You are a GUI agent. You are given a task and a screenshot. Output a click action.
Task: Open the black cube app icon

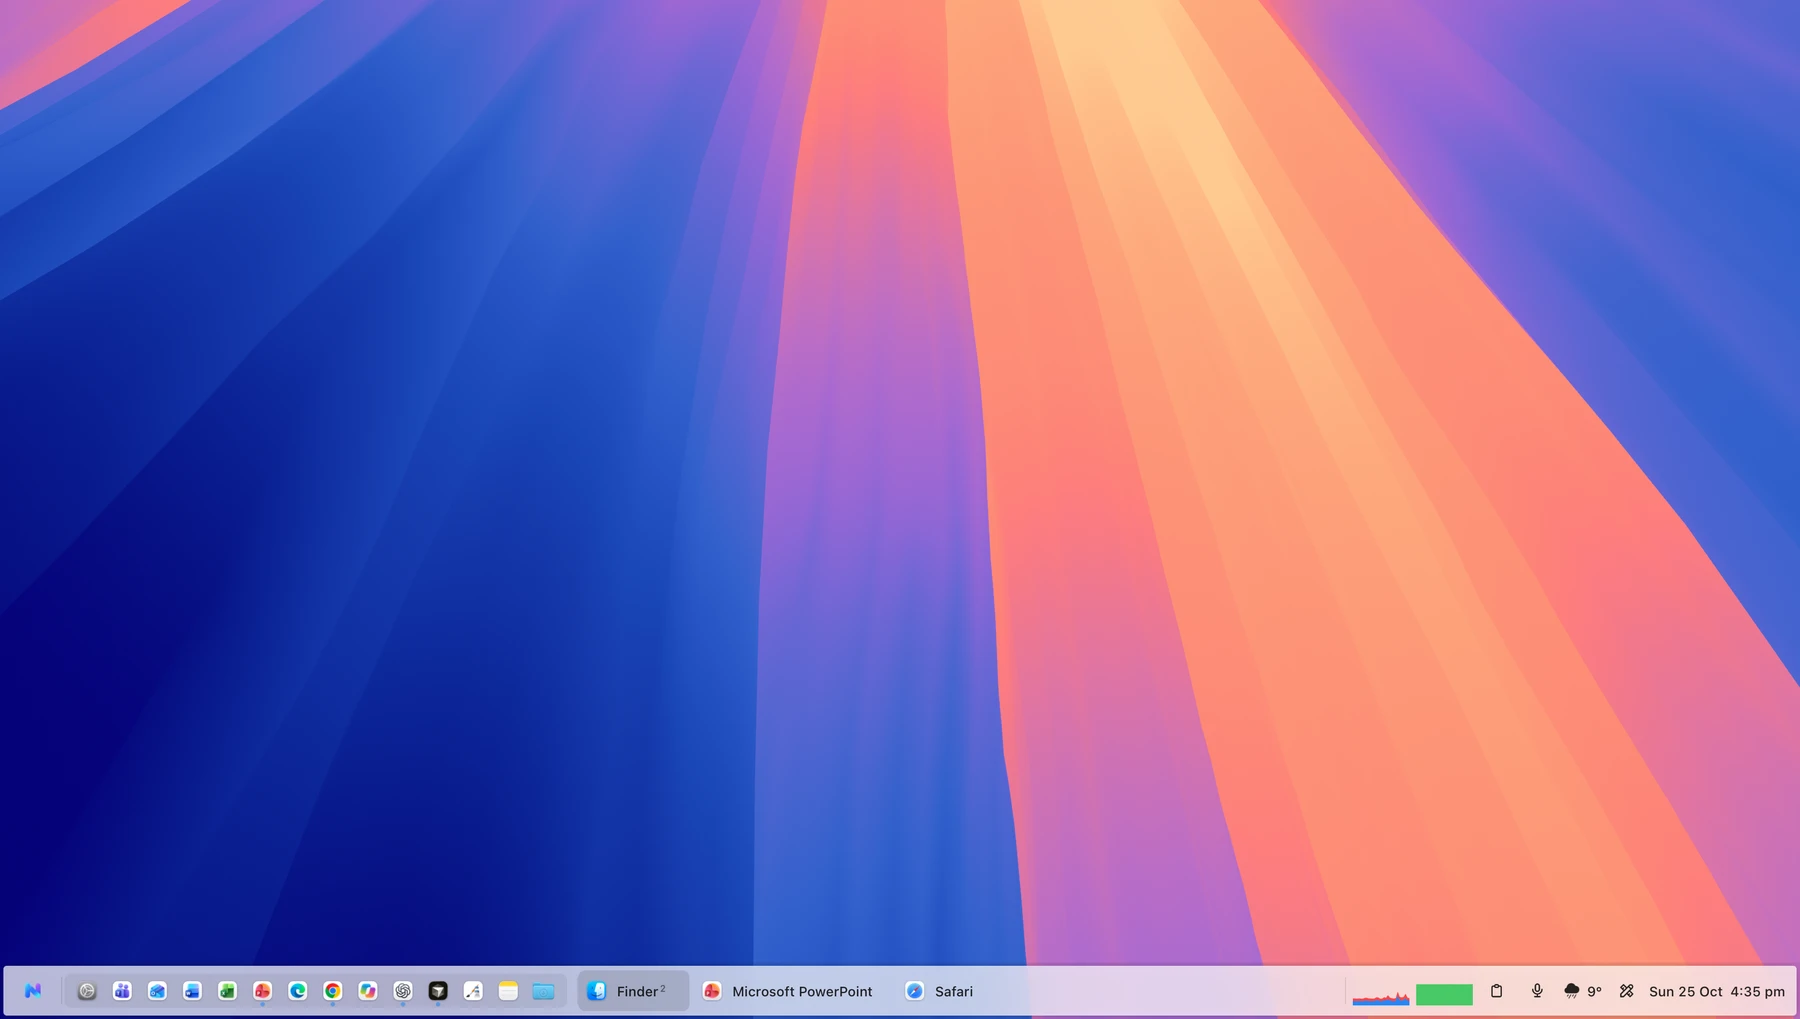438,991
